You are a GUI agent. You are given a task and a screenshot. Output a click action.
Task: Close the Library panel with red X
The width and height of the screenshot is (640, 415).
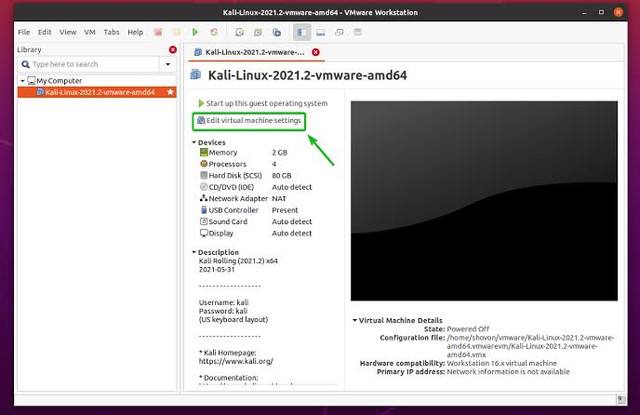click(x=173, y=49)
